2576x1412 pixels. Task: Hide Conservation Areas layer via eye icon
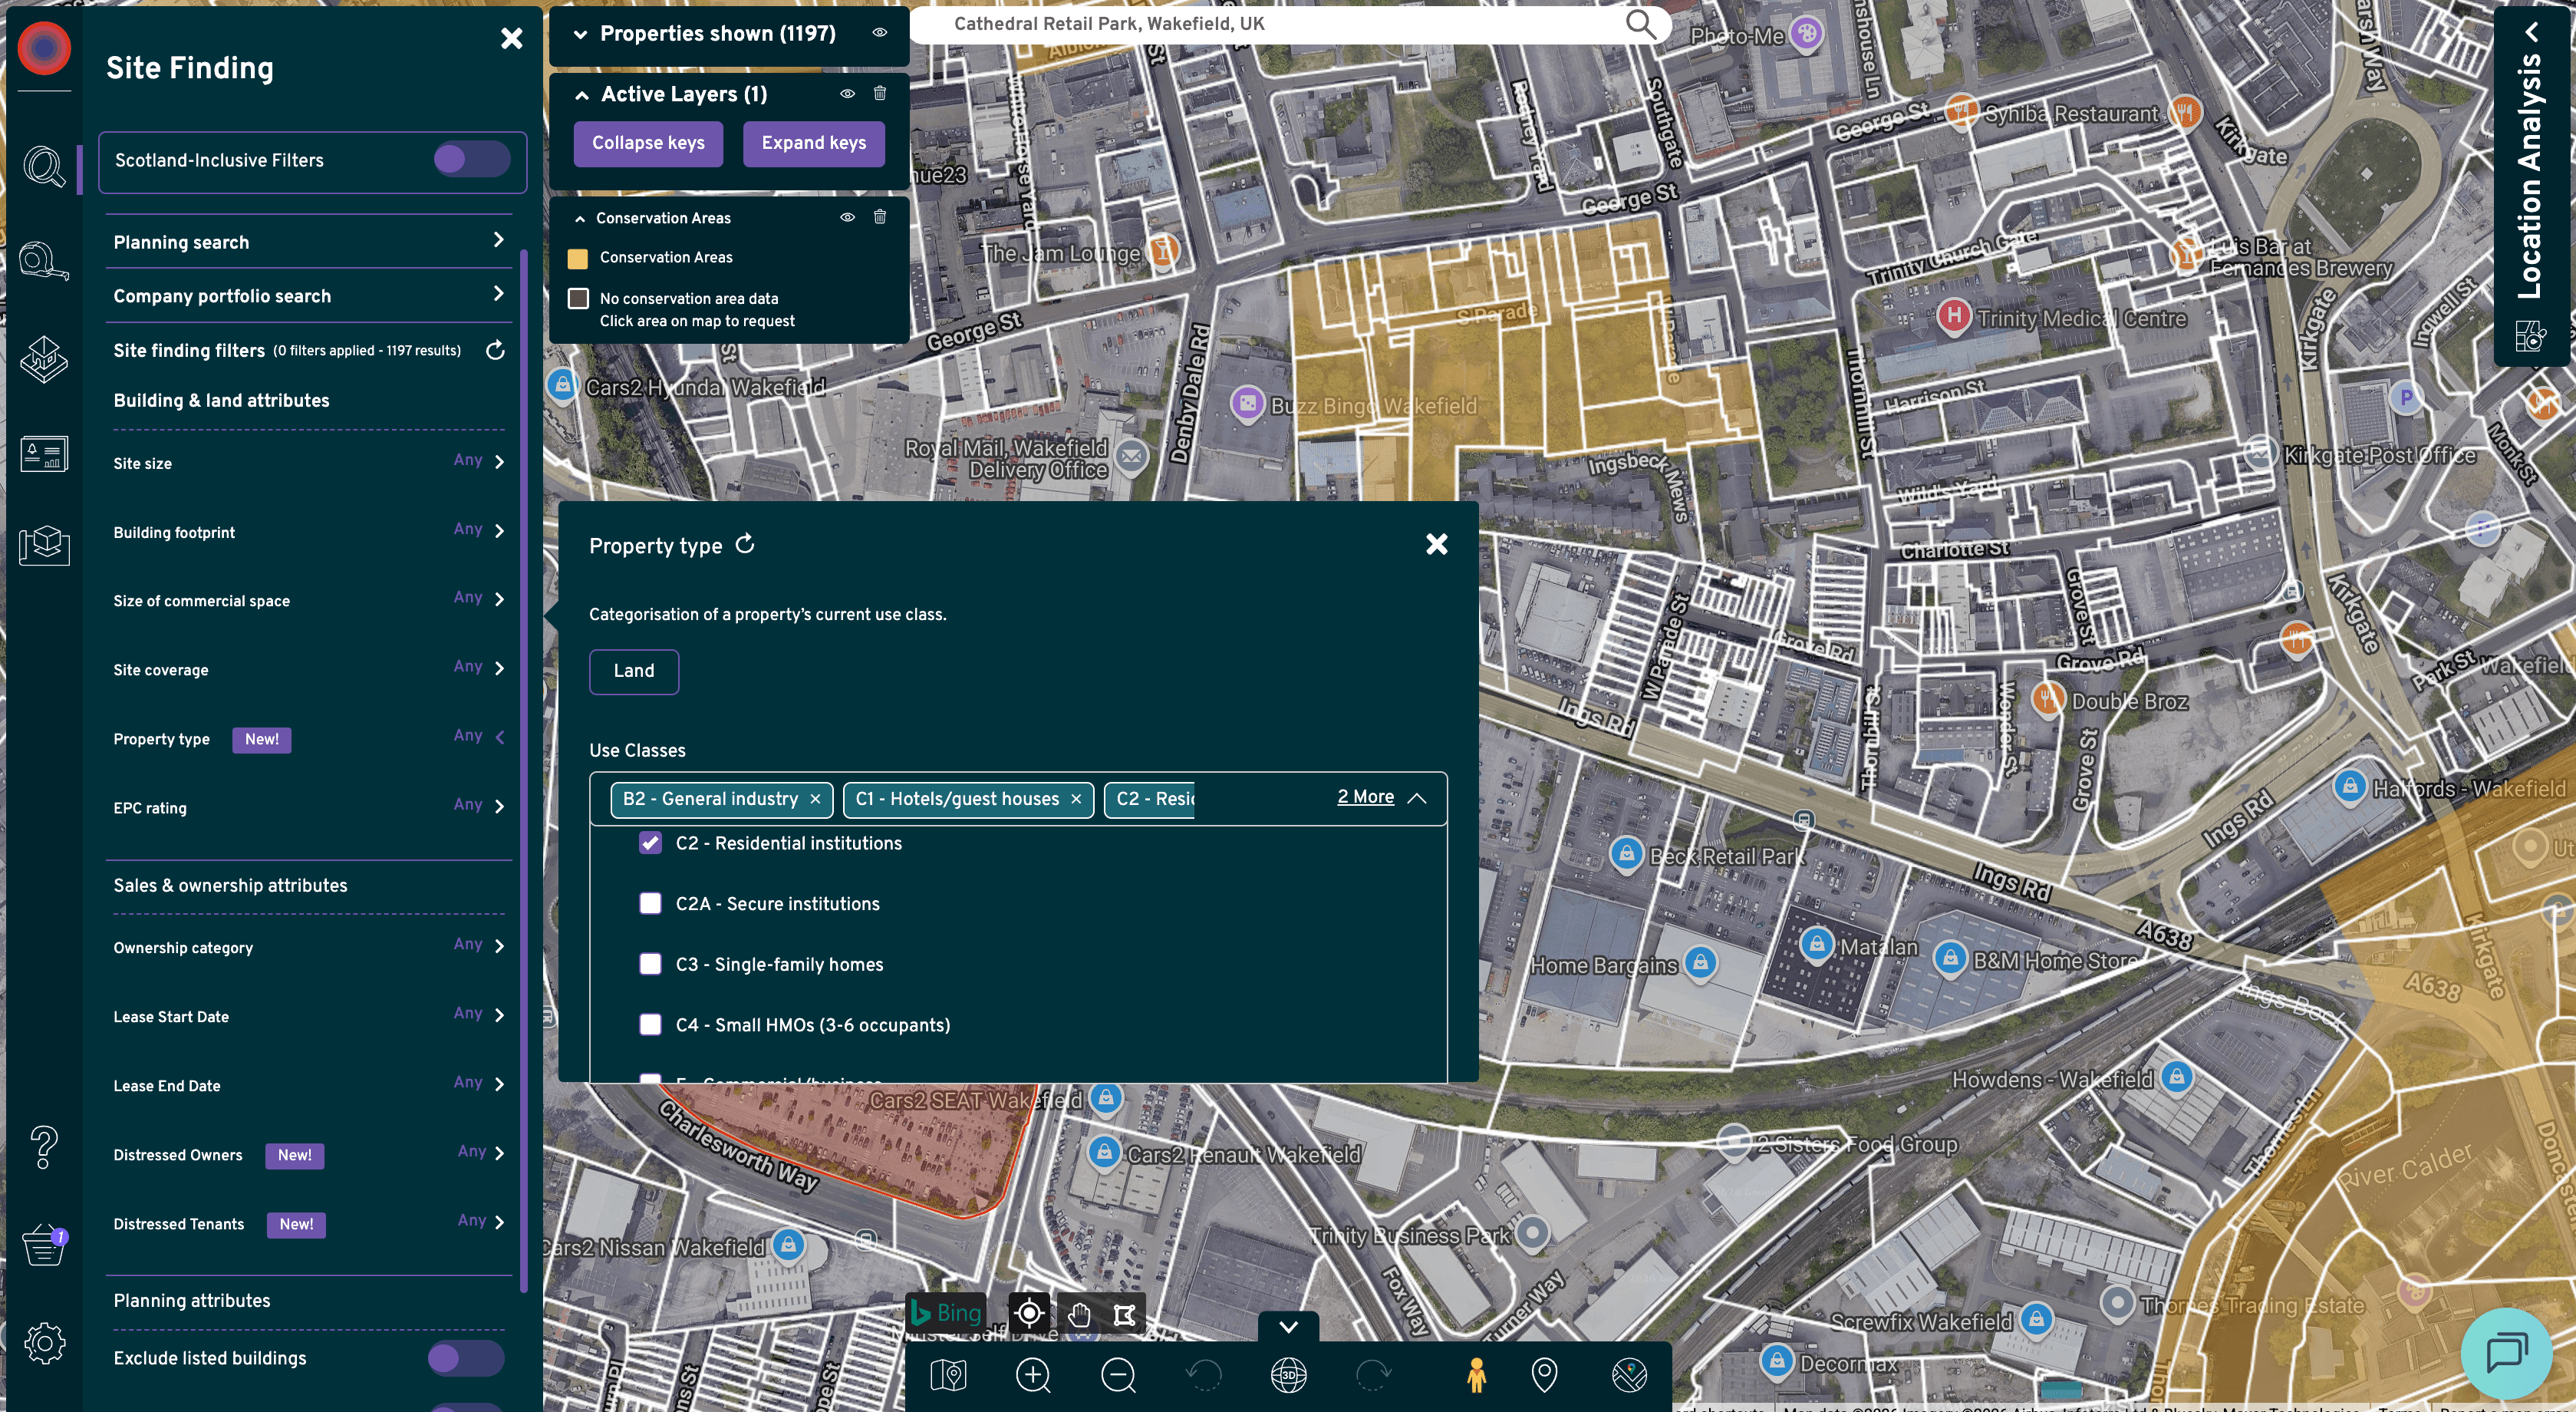847,217
